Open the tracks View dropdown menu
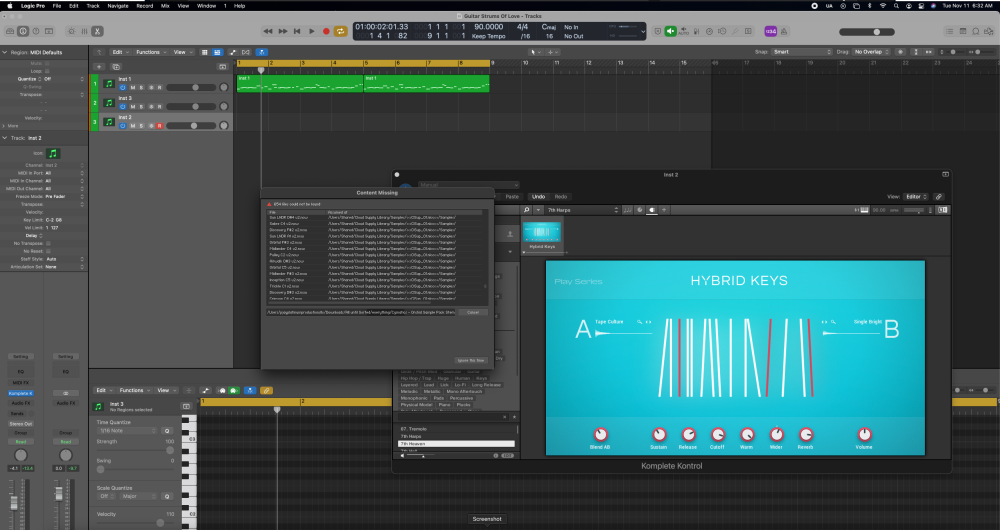The height and width of the screenshot is (530, 1000). pyautogui.click(x=182, y=52)
